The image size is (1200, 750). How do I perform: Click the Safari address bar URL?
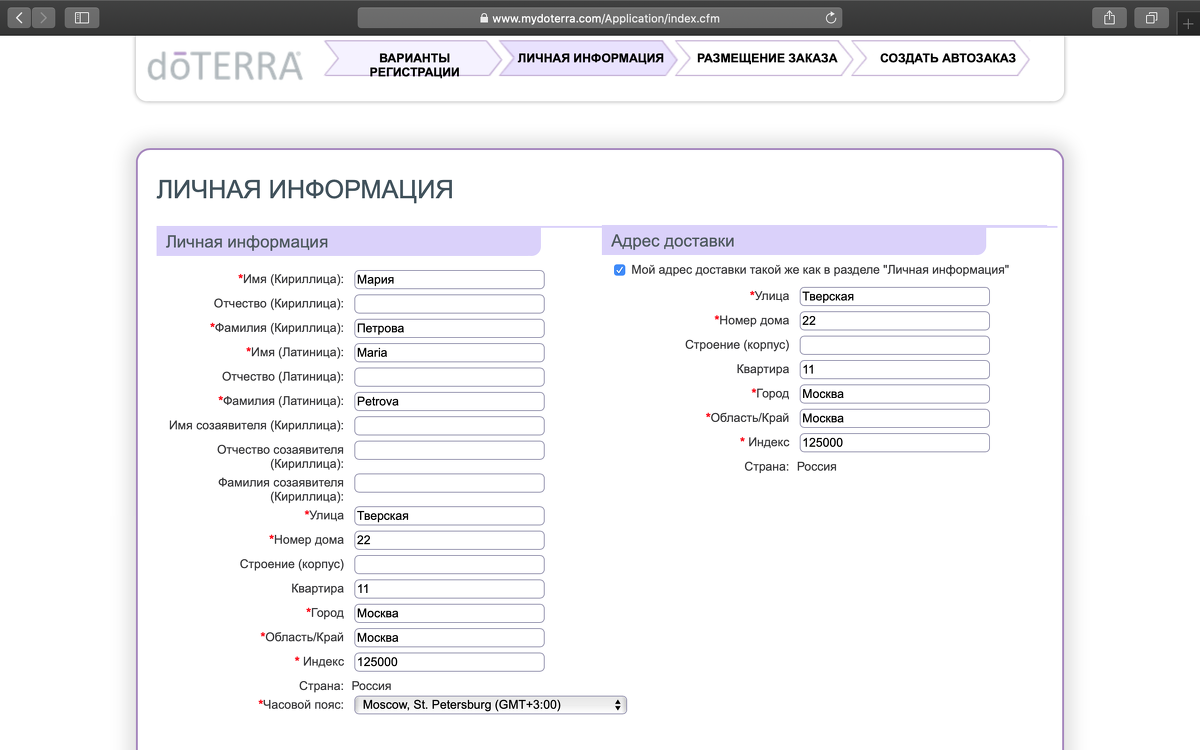(x=606, y=18)
